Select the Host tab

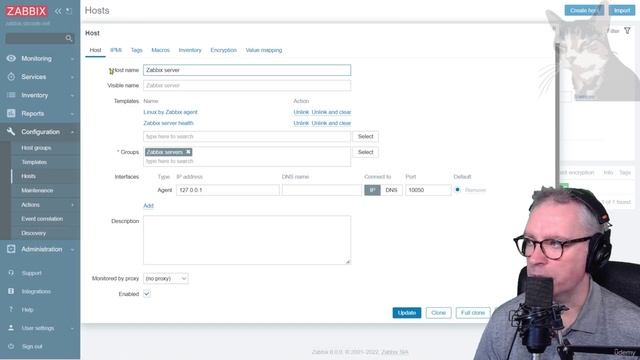click(x=95, y=50)
